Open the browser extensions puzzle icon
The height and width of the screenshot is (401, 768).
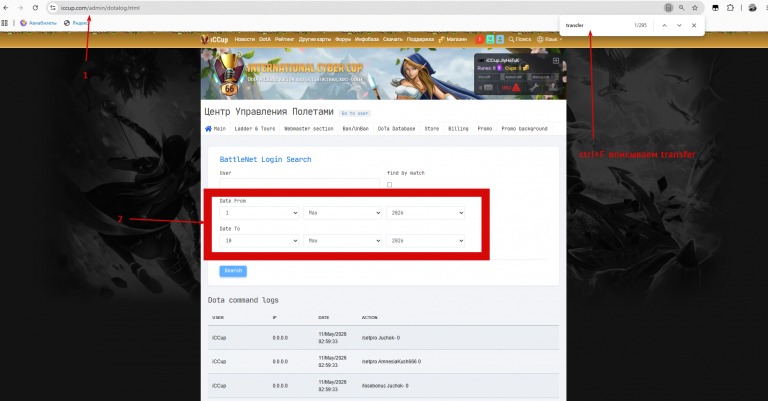pos(730,8)
